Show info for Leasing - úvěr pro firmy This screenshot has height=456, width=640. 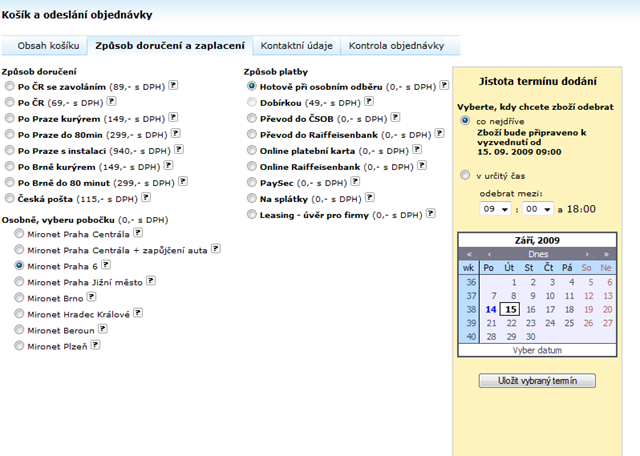click(x=431, y=214)
